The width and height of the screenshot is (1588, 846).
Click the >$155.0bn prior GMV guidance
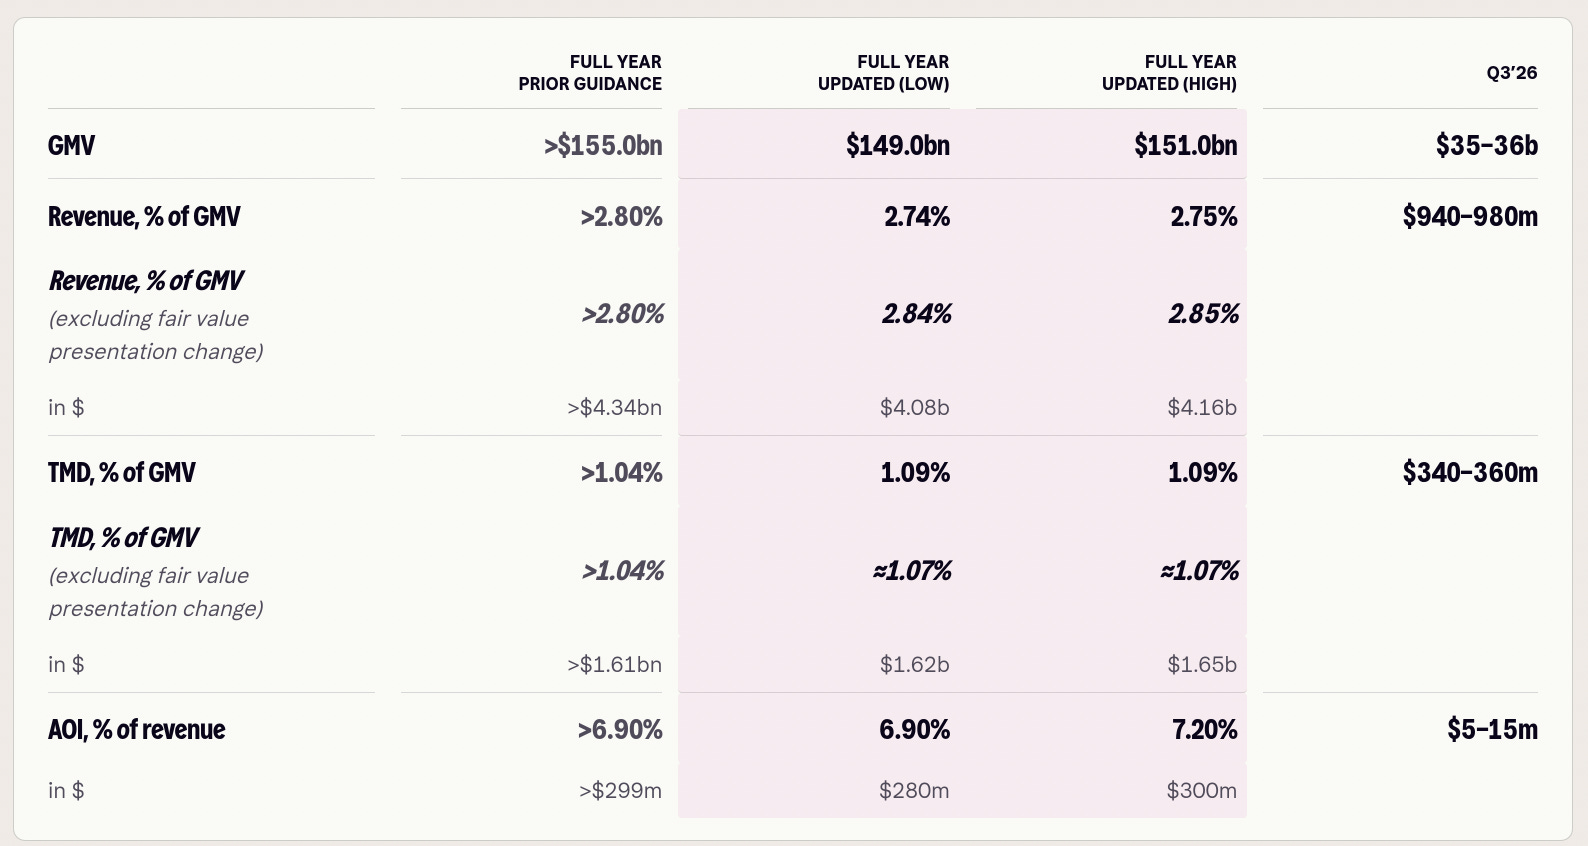603,146
